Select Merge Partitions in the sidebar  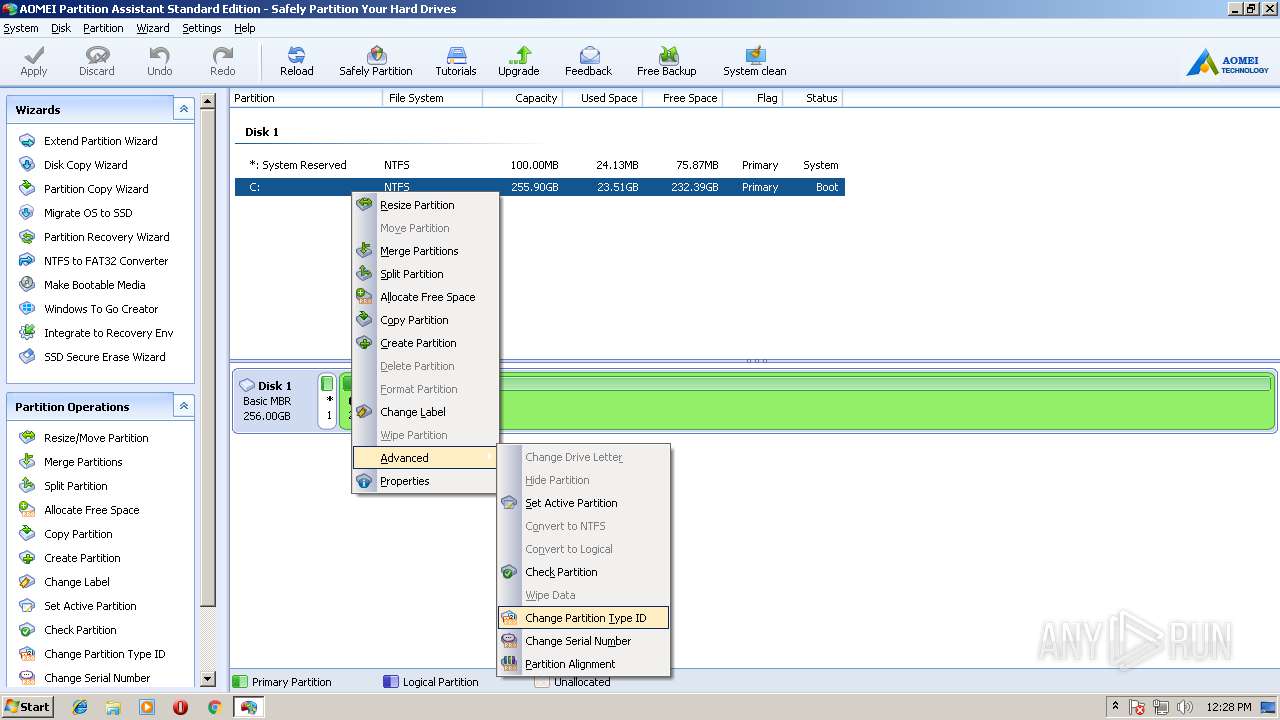click(x=83, y=462)
